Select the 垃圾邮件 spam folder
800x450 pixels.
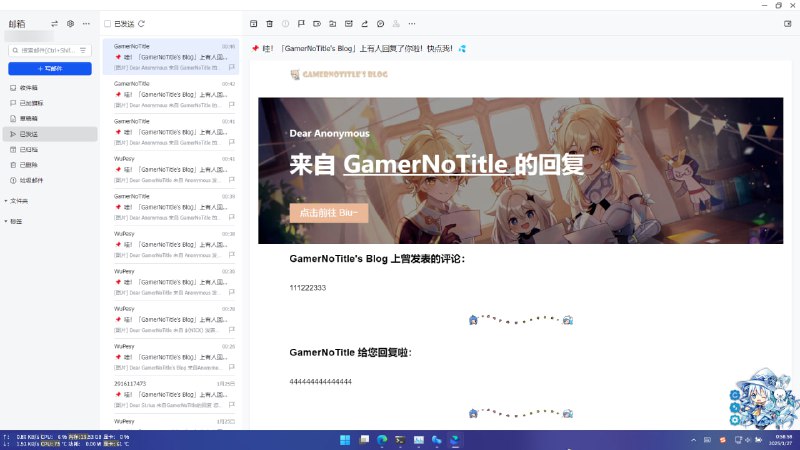click(x=31, y=180)
